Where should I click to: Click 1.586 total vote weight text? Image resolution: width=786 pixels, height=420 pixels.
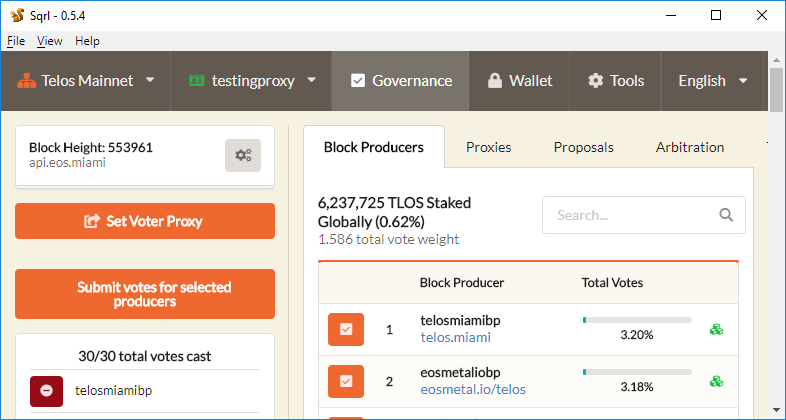coord(388,240)
